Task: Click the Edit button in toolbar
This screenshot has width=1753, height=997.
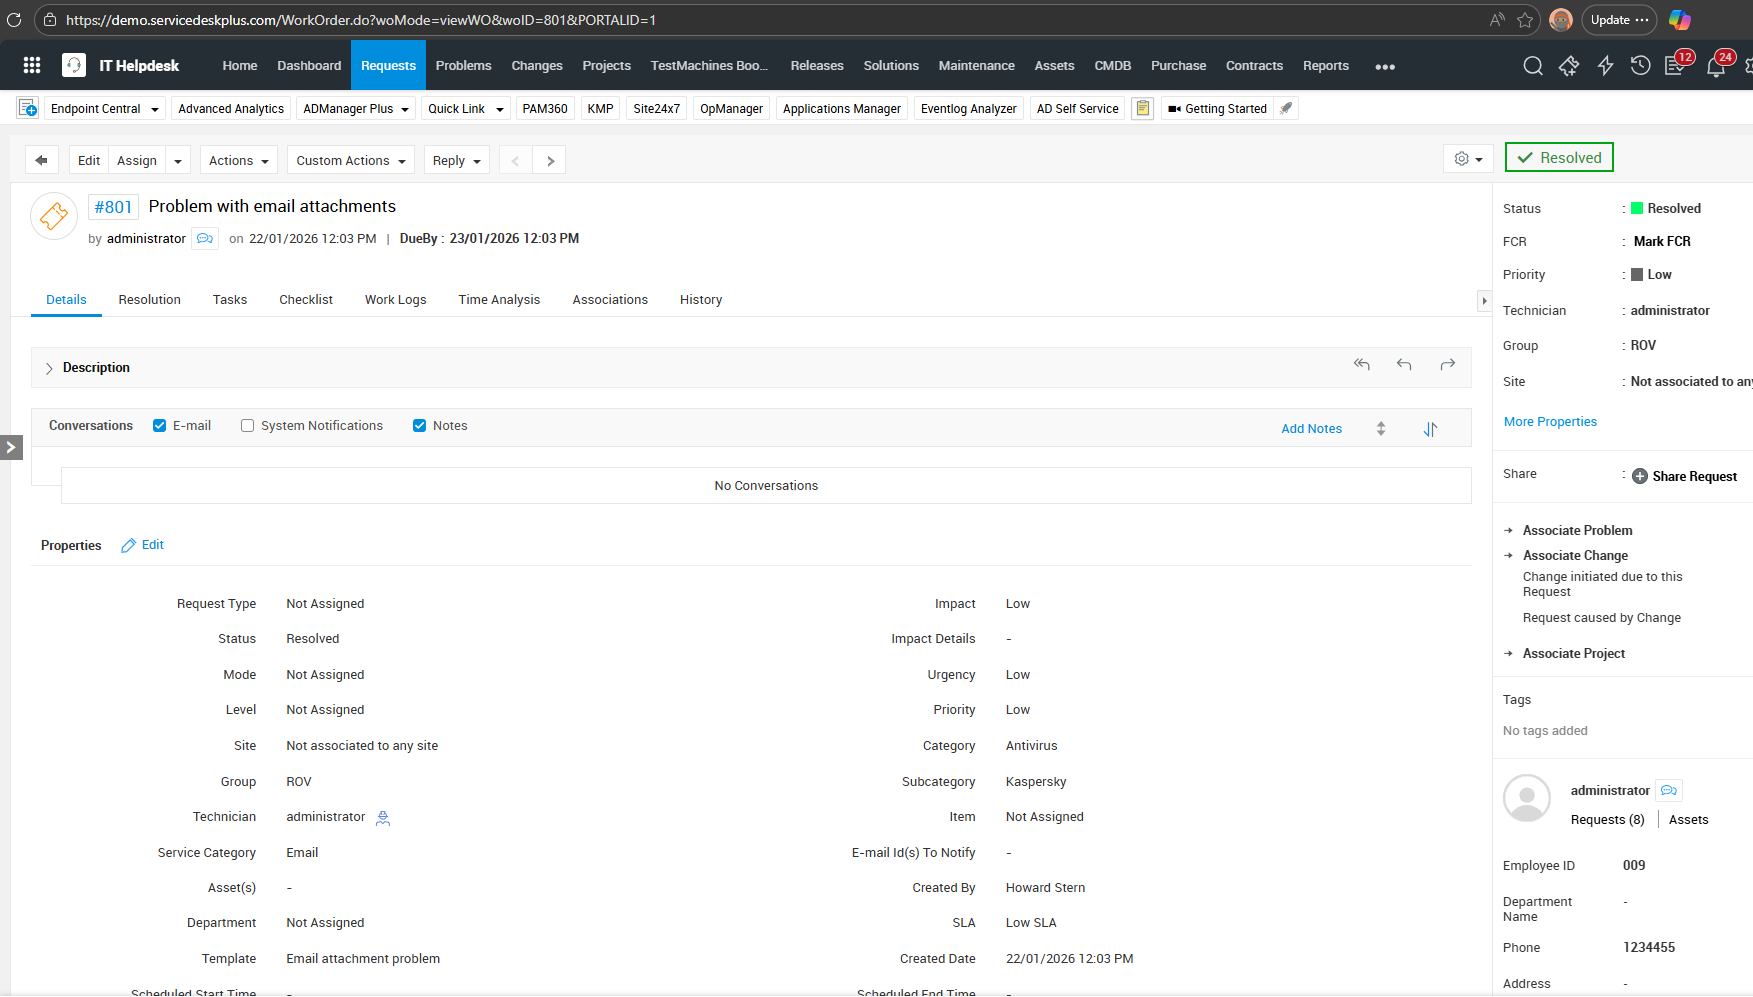Action: (89, 161)
